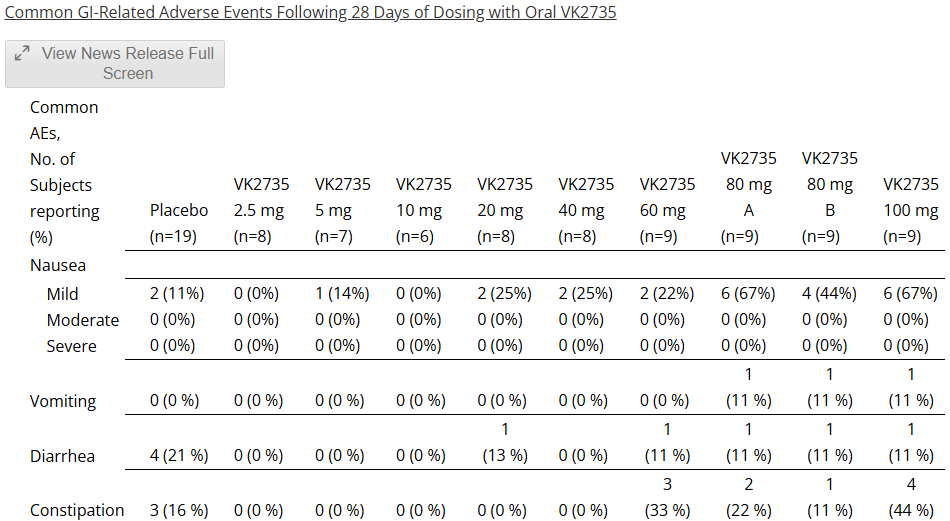Image resolution: width=950 pixels, height=521 pixels.
Task: Click the full screen expand arrows icon
Action: pos(22,53)
